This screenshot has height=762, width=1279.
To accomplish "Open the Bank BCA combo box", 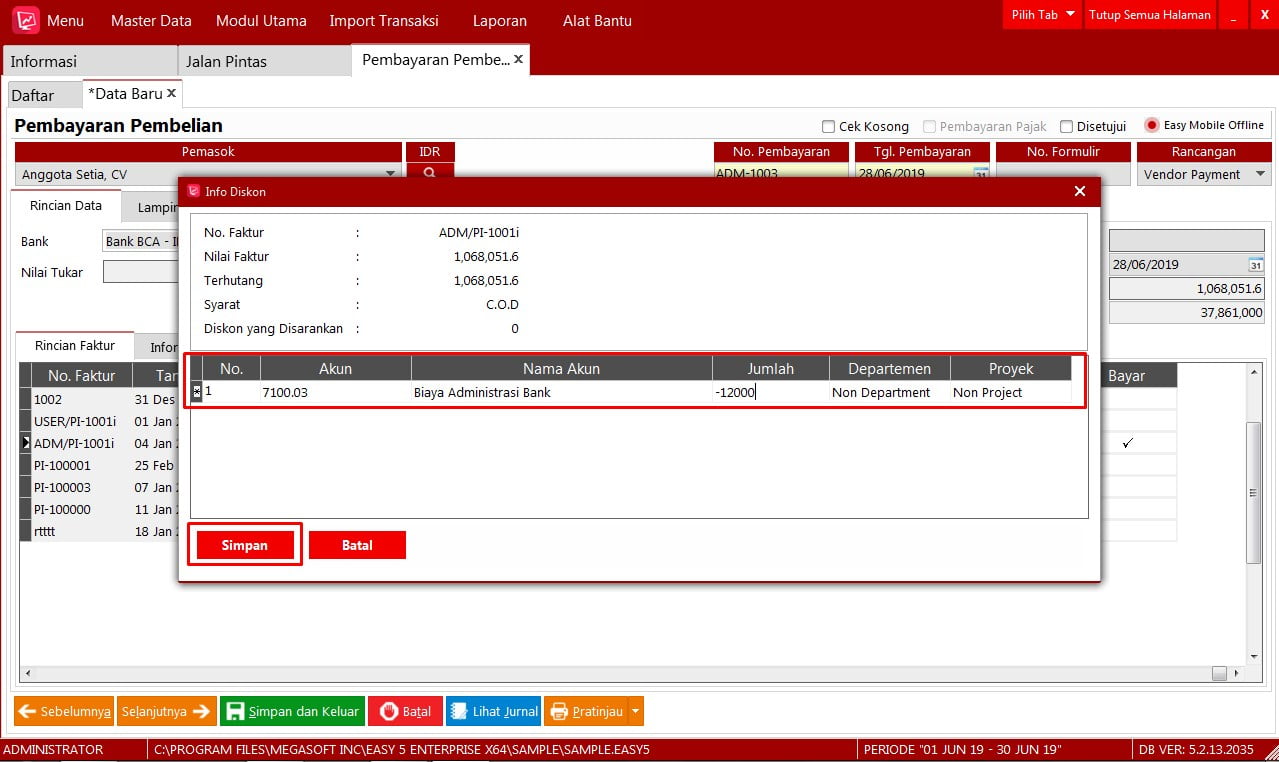I will [141, 241].
